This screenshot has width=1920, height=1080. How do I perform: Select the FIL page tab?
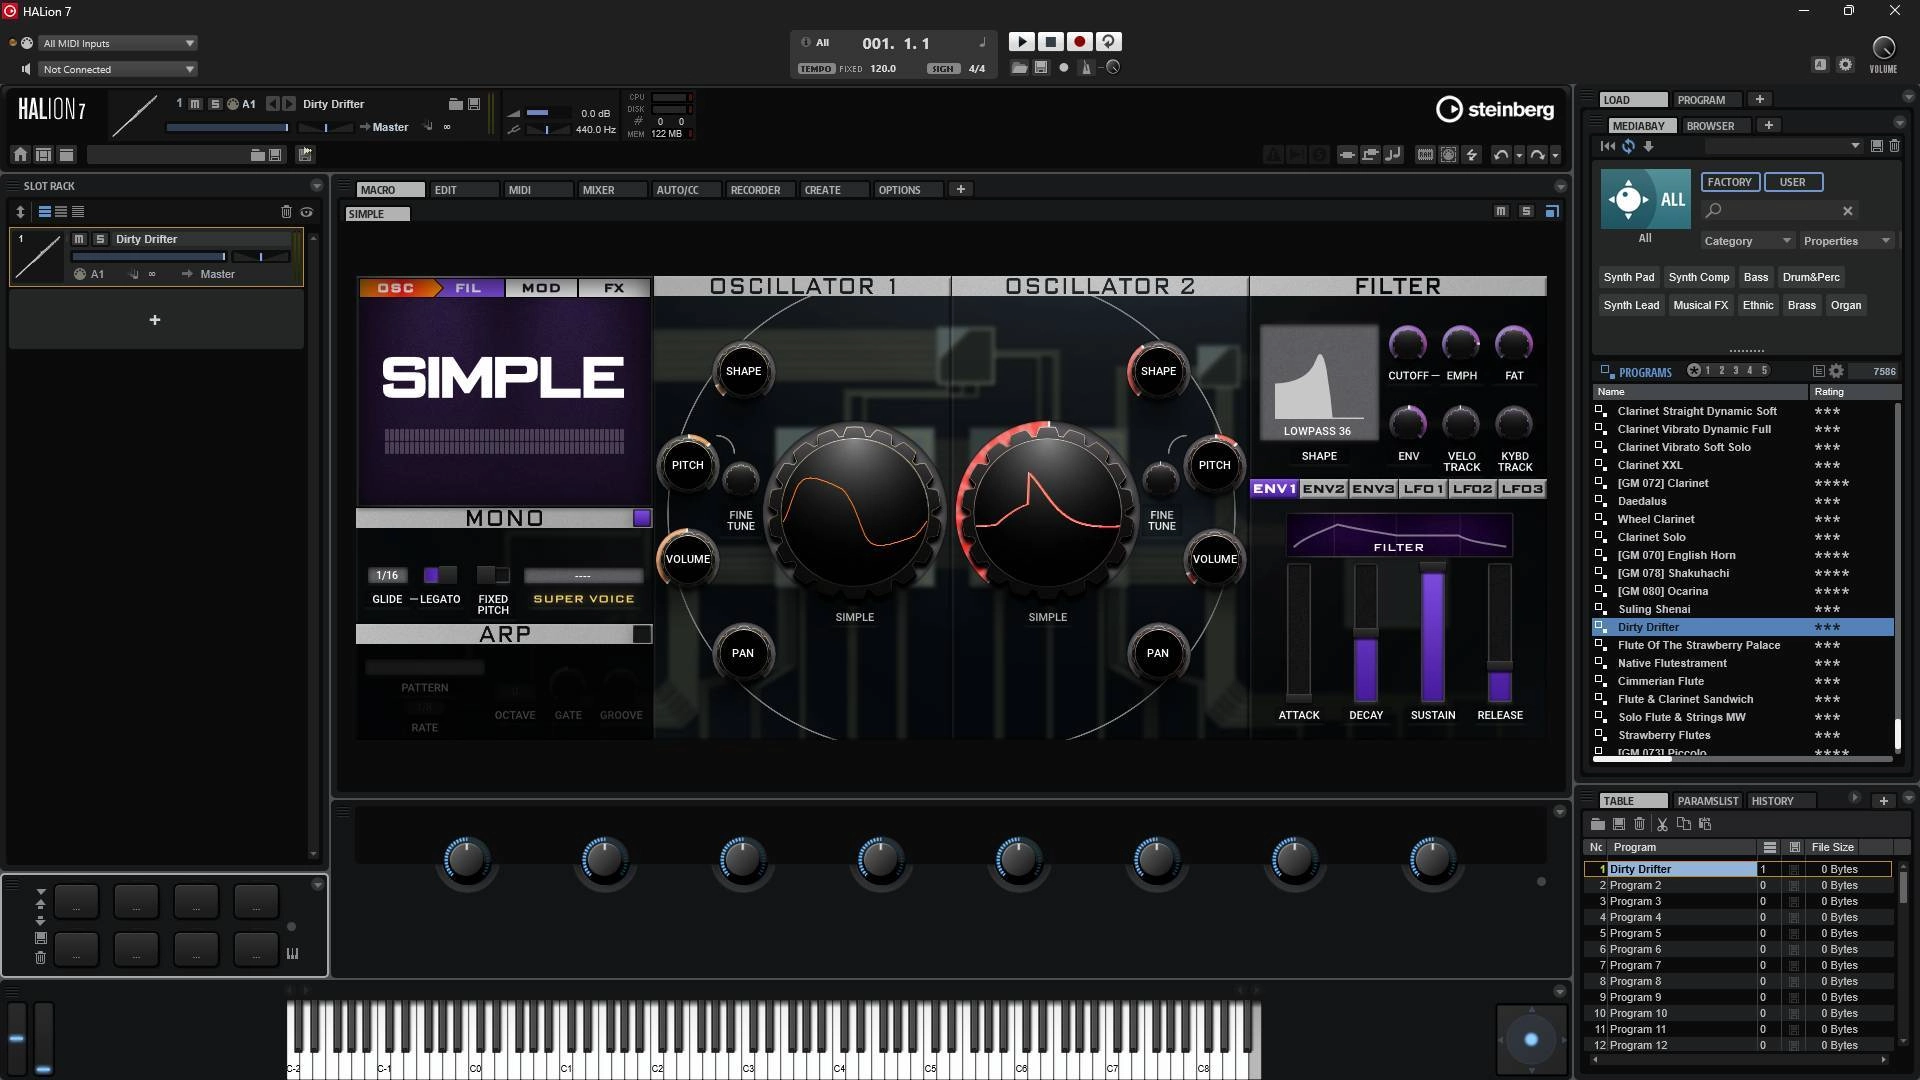(468, 288)
